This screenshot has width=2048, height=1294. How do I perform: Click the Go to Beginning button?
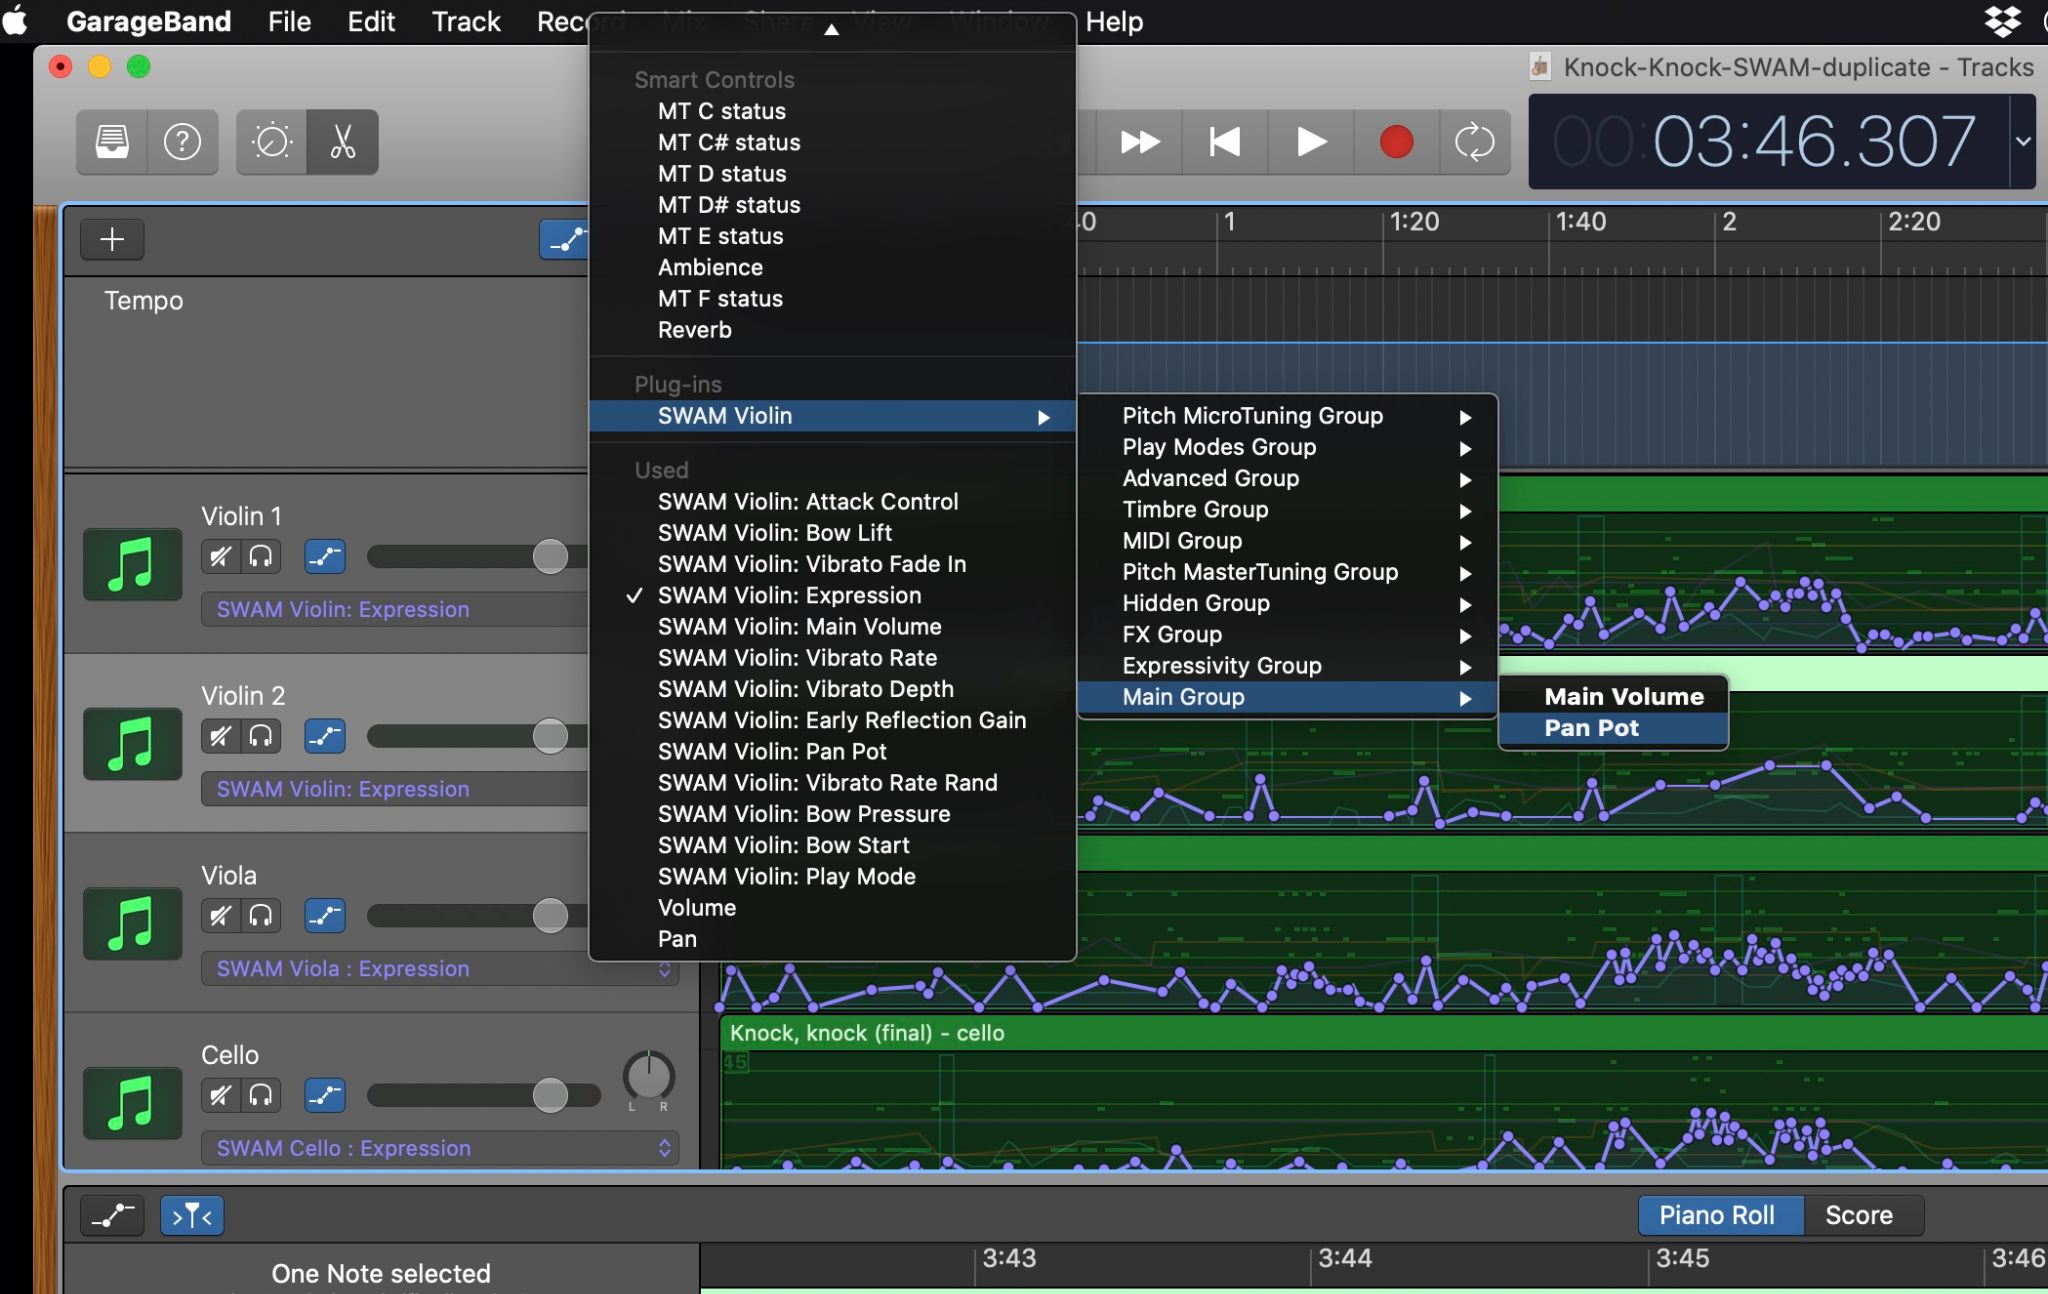point(1225,142)
